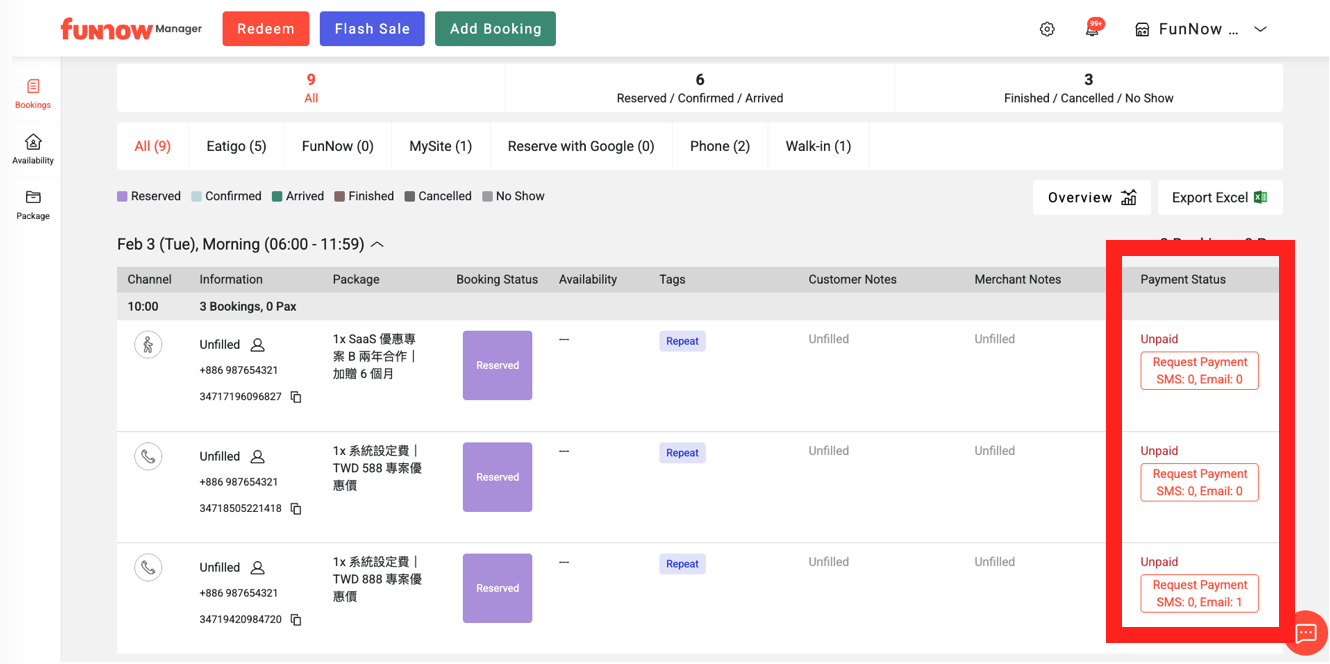Viewport: 1330px width, 664px height.
Task: Show Finished / Cancelled / No Show bookings
Action: [1088, 88]
